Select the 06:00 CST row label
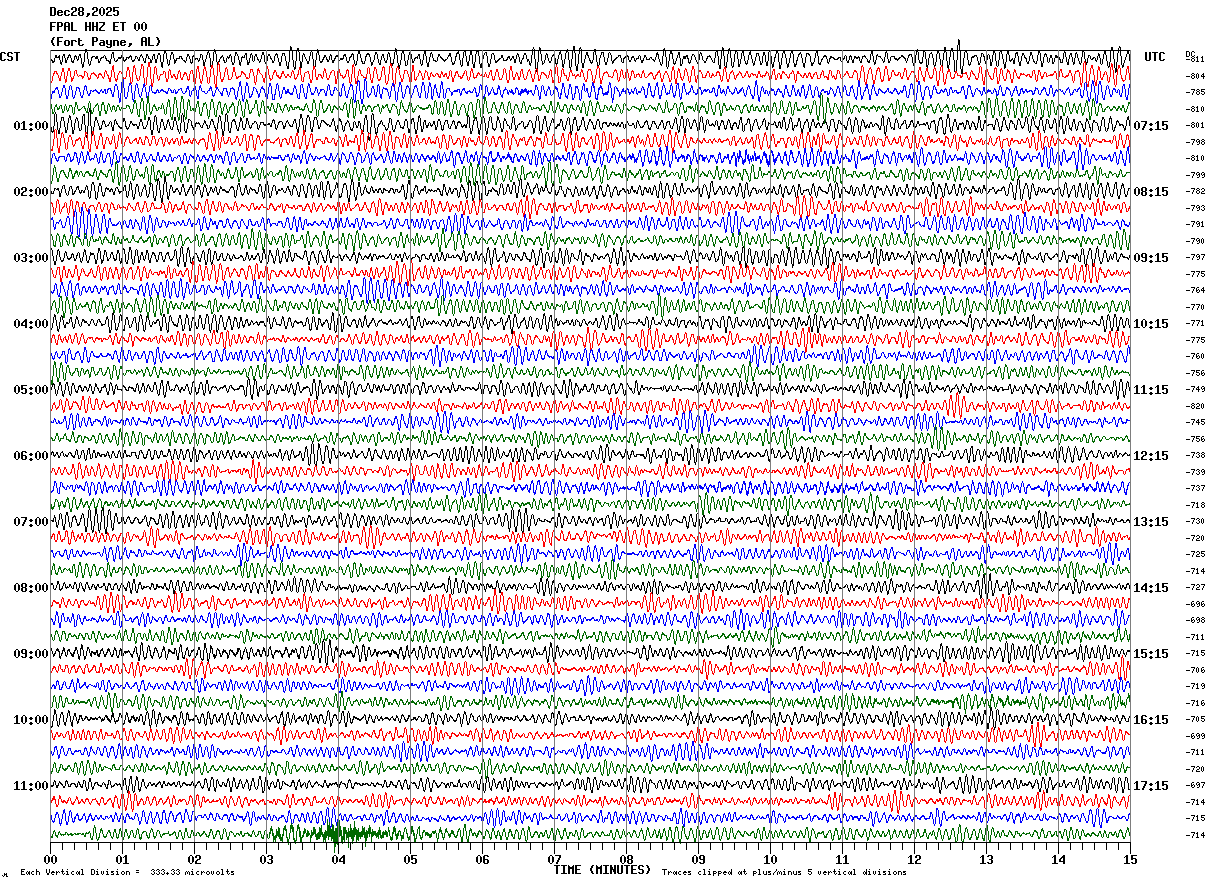The image size is (1210, 886). pyautogui.click(x=31, y=456)
